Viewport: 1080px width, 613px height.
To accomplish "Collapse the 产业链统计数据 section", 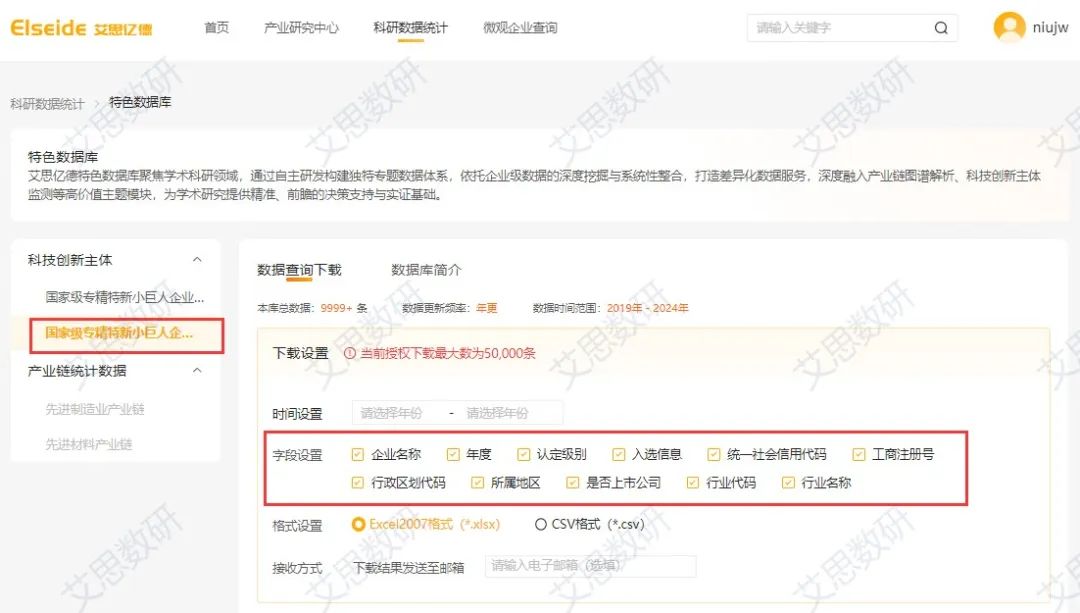I will (x=197, y=371).
